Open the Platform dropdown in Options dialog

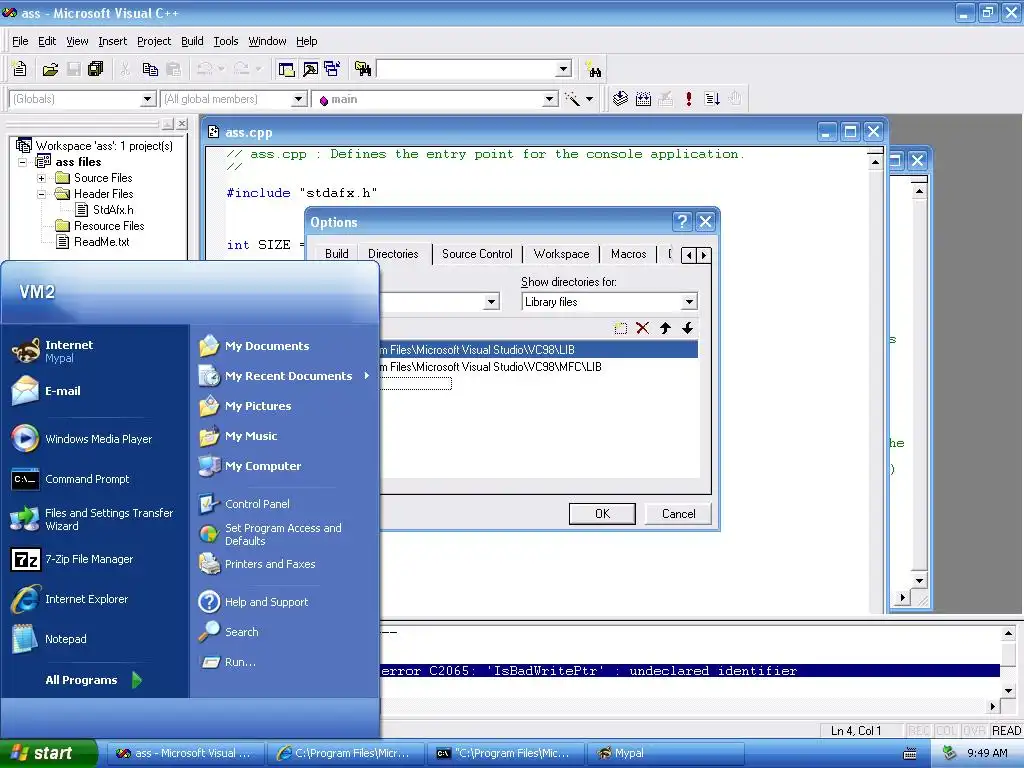click(492, 302)
